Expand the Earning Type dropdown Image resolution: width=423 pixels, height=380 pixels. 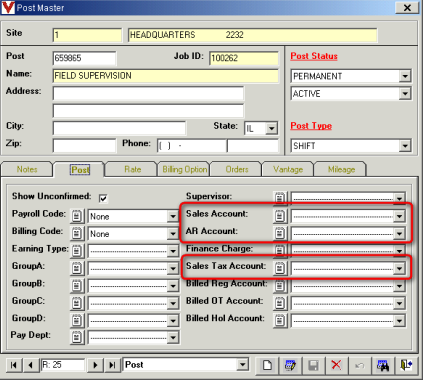pyautogui.click(x=173, y=251)
